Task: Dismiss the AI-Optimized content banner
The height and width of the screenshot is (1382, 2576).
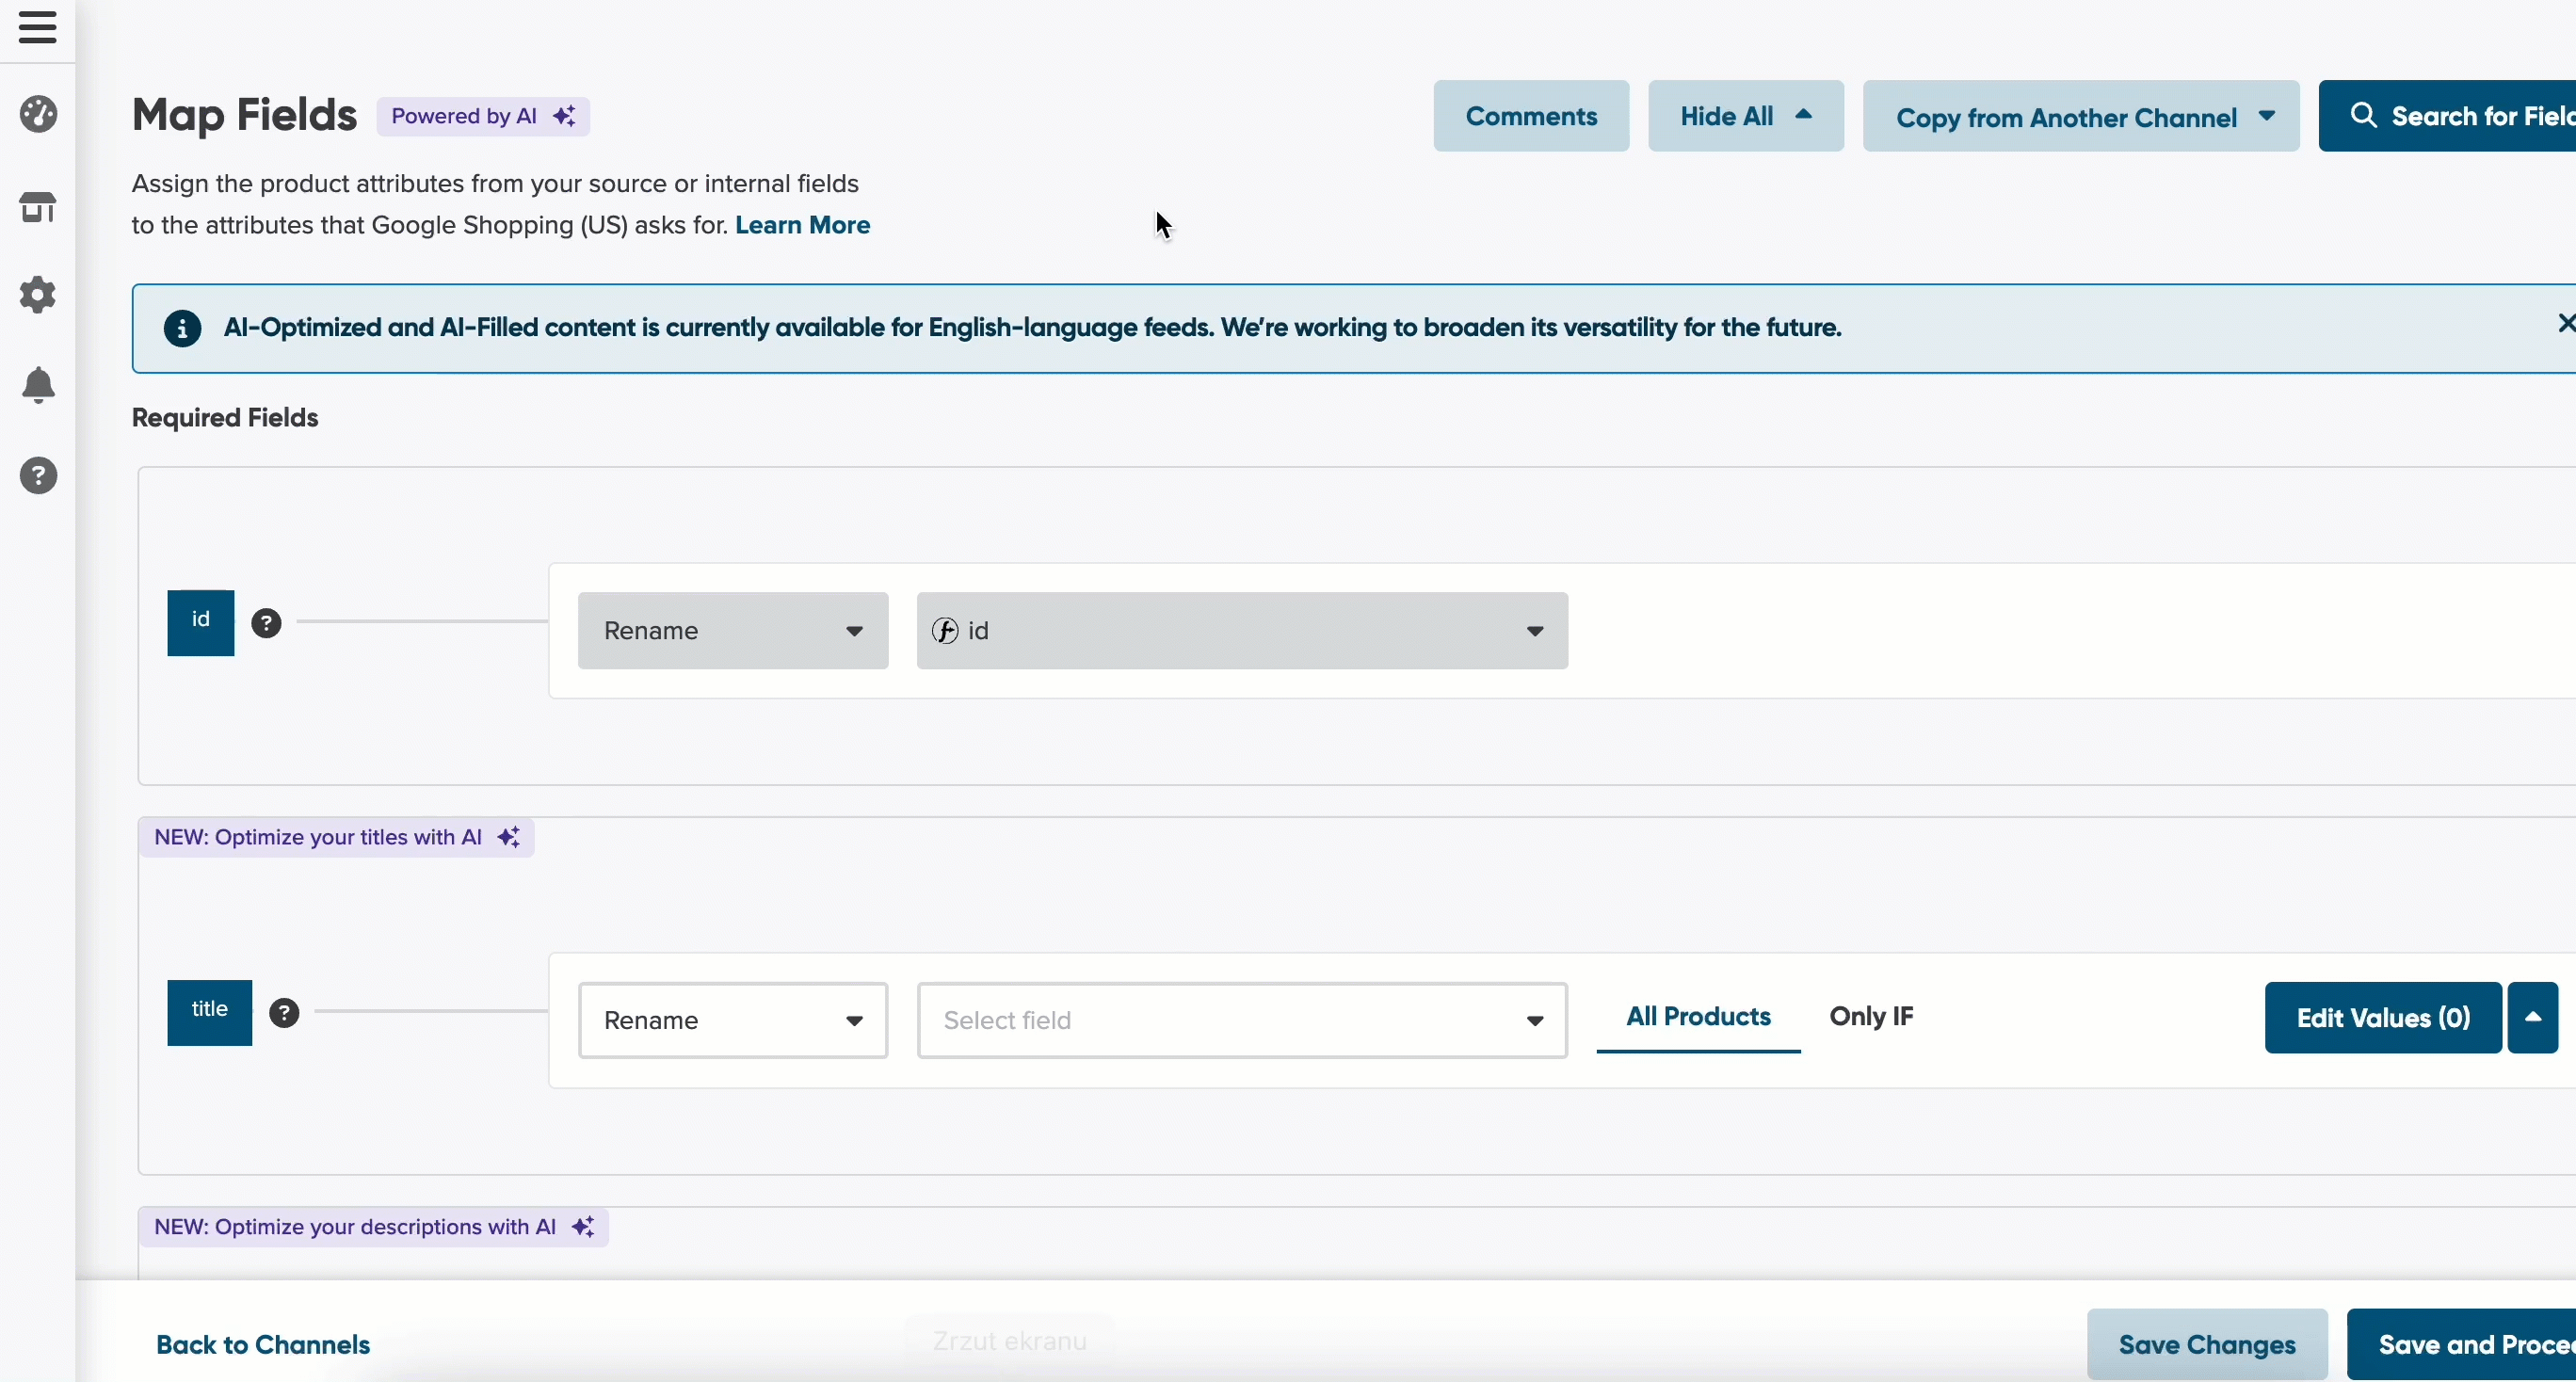Action: click(2565, 323)
